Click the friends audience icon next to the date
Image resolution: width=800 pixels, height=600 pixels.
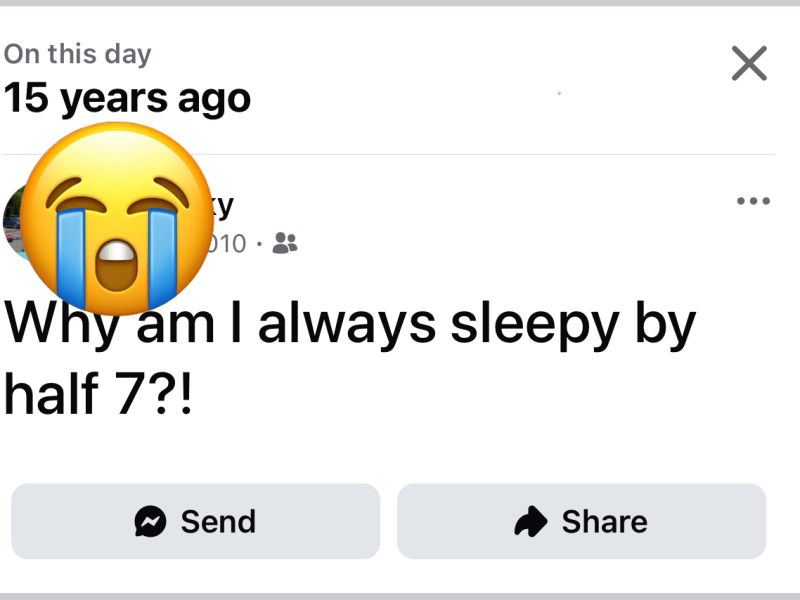284,243
